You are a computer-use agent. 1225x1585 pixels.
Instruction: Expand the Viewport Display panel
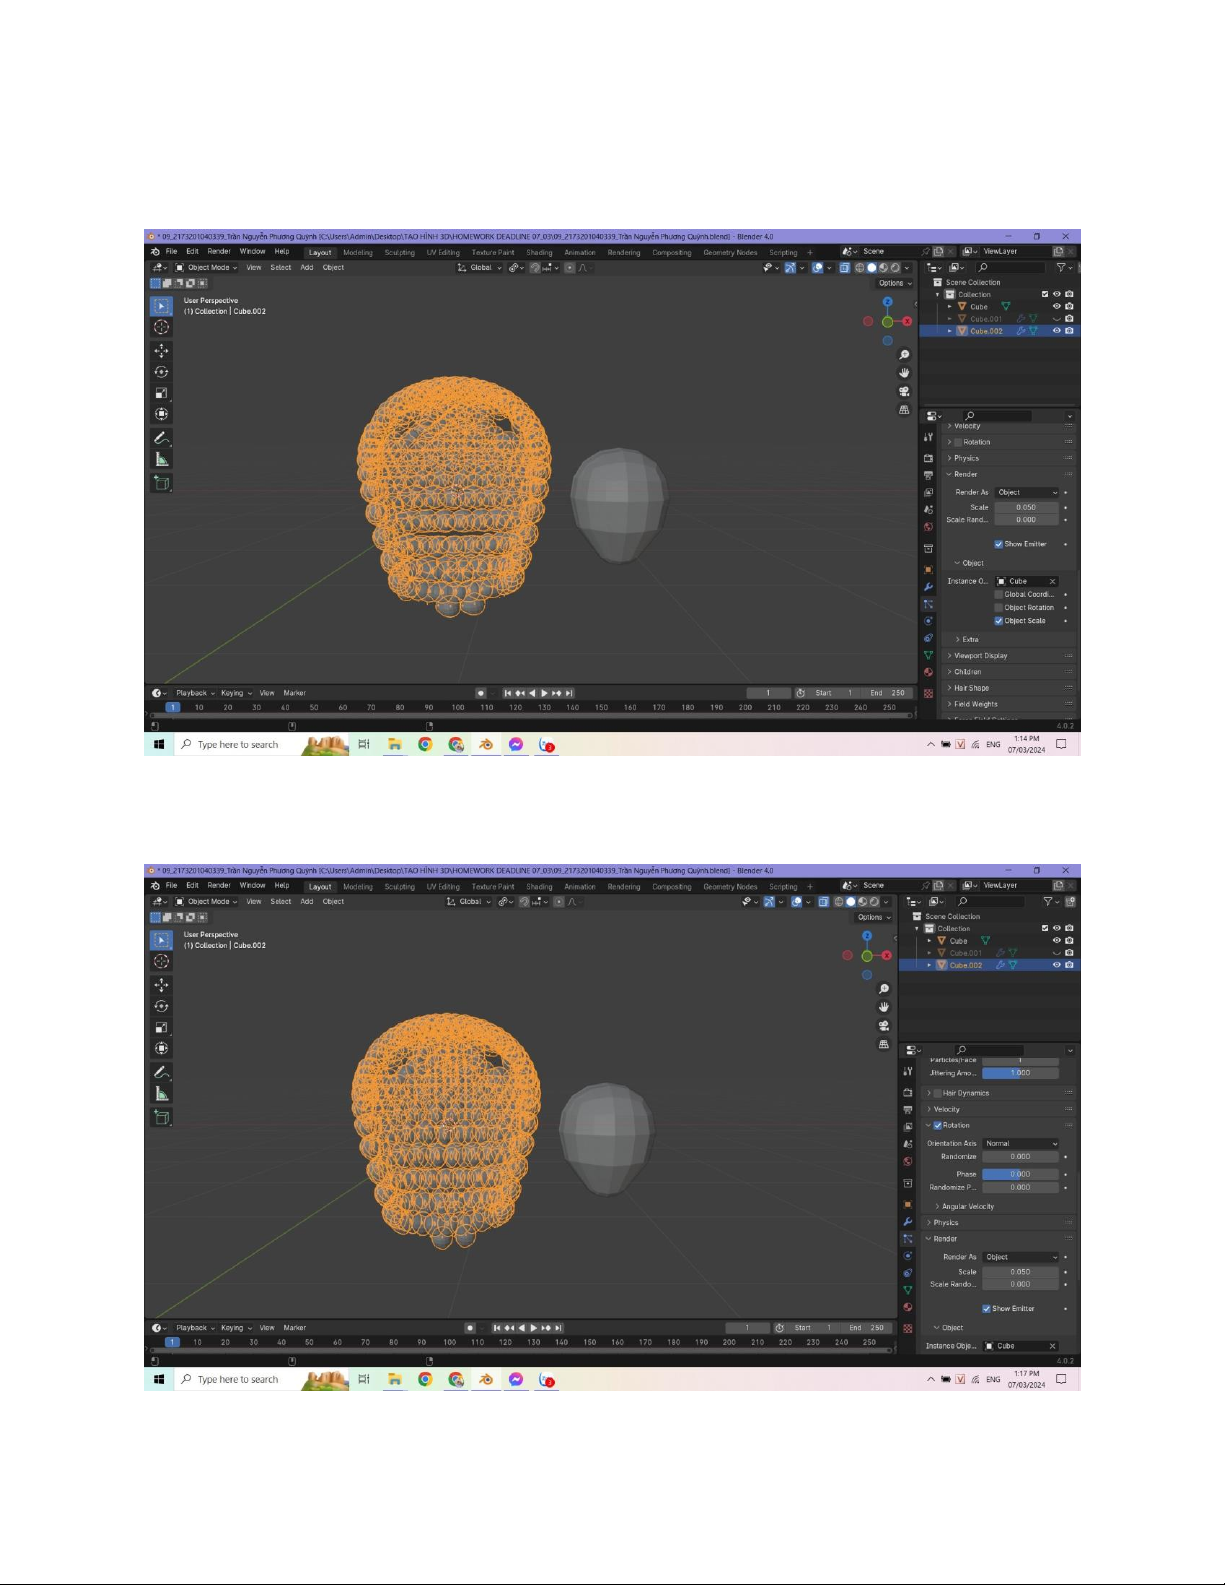[980, 656]
